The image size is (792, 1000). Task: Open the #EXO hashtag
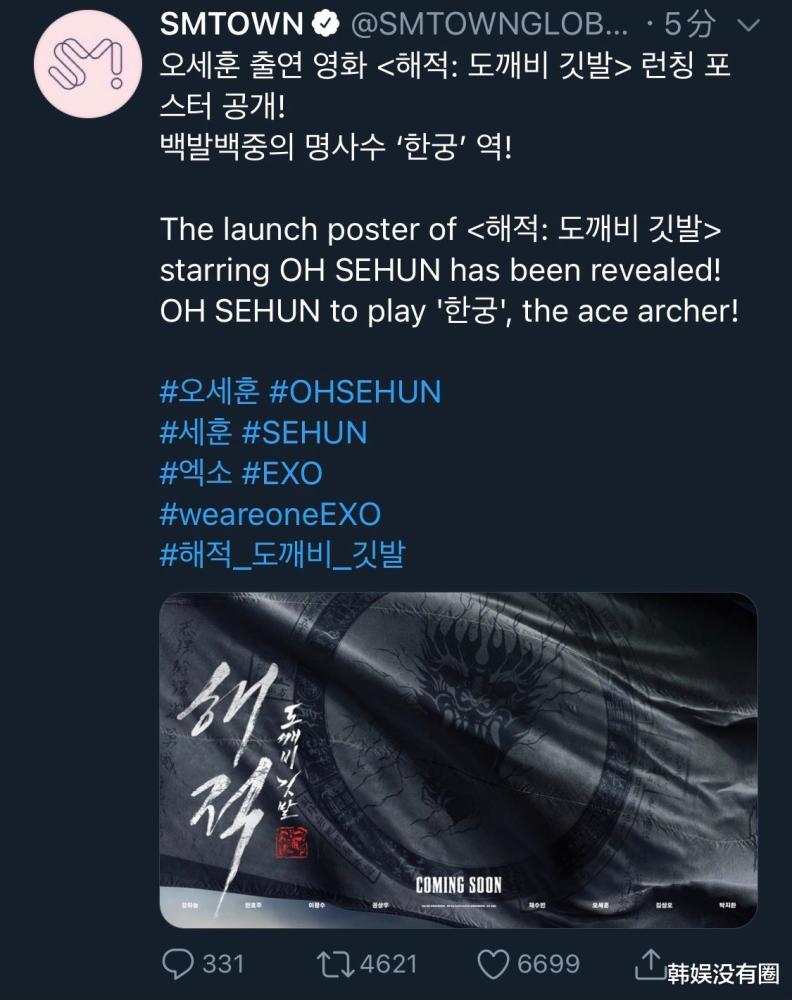[x=282, y=473]
